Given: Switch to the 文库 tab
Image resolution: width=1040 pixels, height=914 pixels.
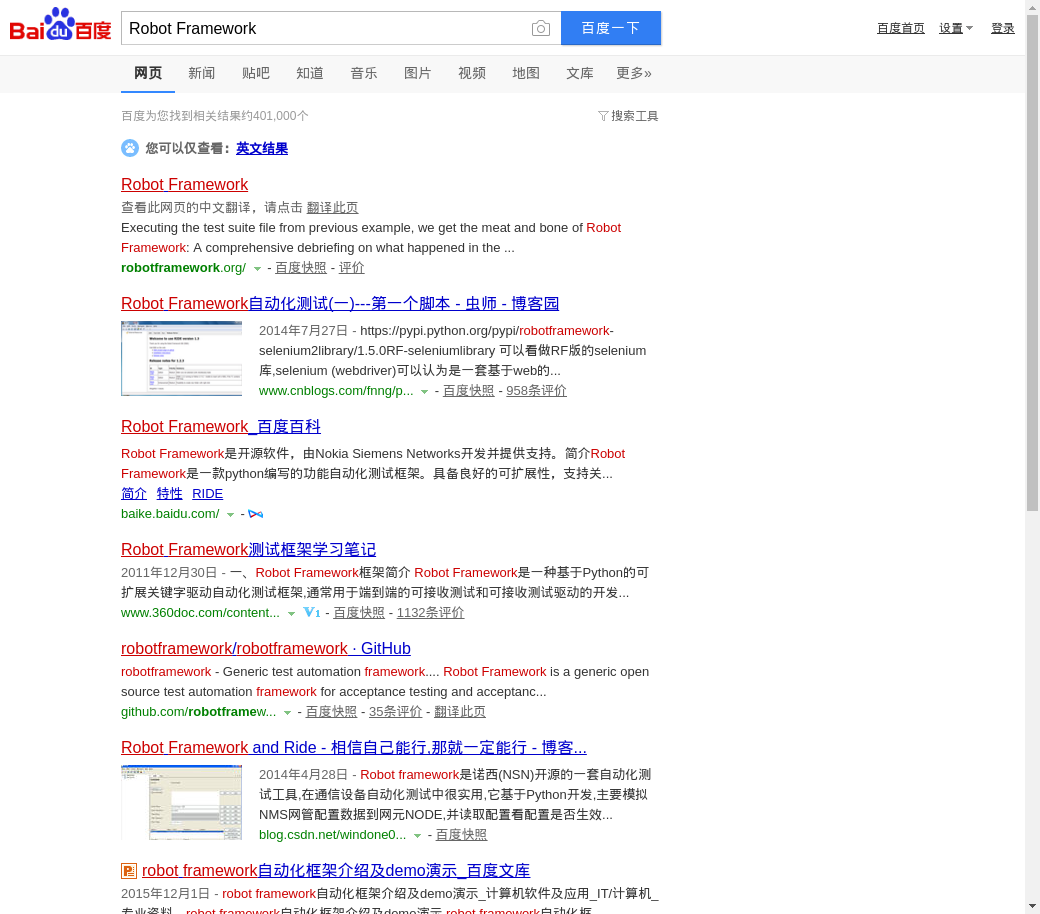Looking at the screenshot, I should click(580, 73).
